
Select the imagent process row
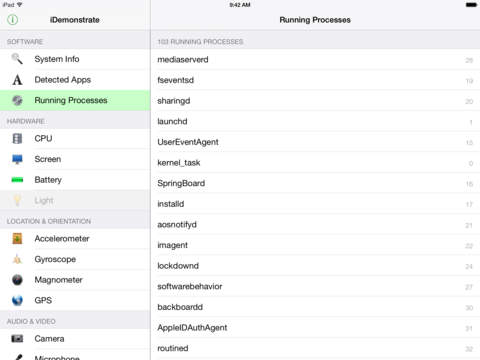[315, 245]
